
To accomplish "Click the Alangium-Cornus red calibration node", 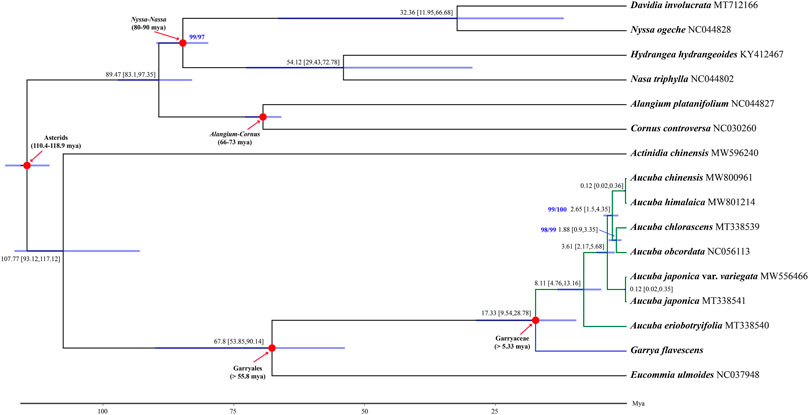I will click(x=263, y=117).
